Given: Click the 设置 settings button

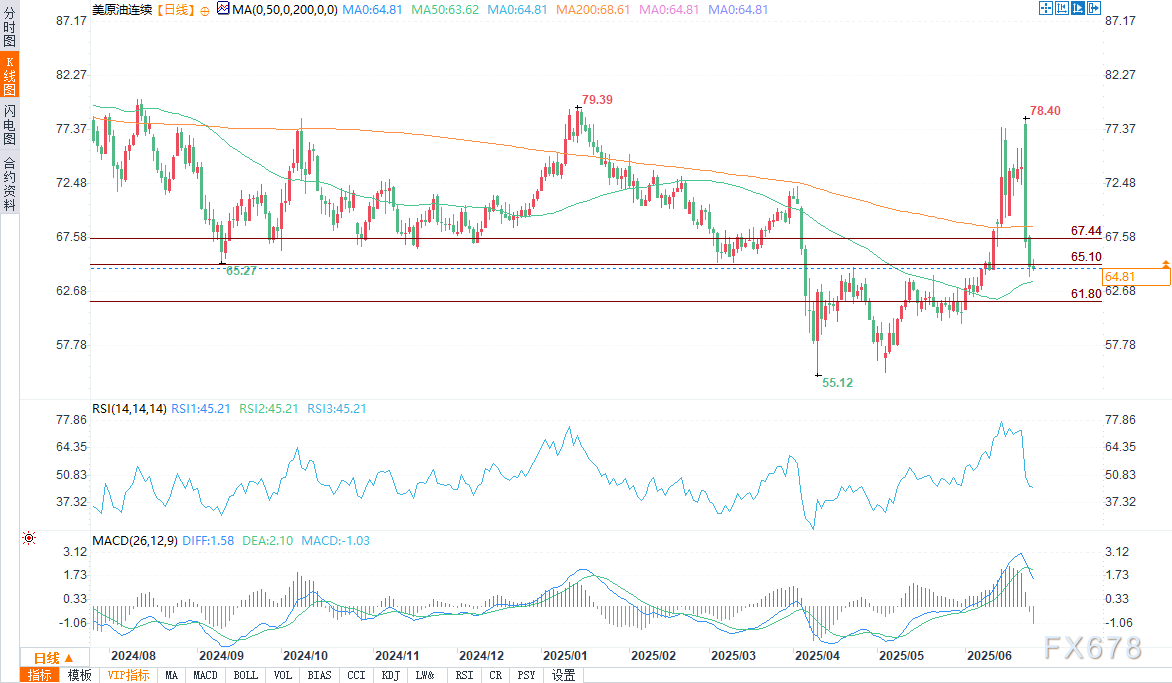Looking at the screenshot, I should (x=563, y=675).
